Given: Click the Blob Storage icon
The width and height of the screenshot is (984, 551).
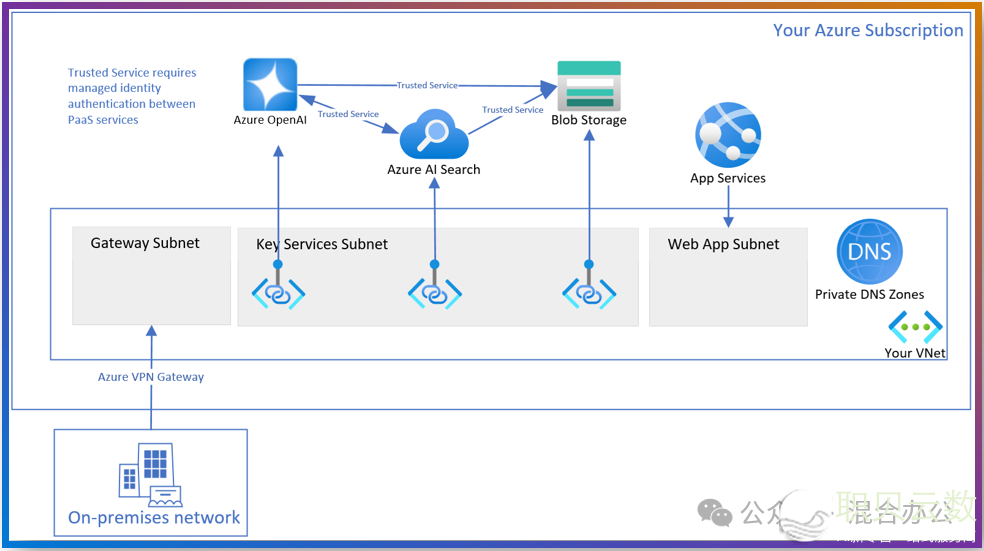Looking at the screenshot, I should pyautogui.click(x=589, y=85).
